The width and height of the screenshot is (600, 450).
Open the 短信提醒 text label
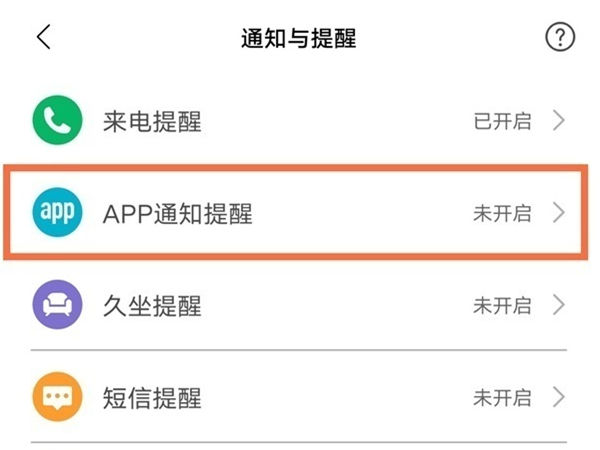152,397
